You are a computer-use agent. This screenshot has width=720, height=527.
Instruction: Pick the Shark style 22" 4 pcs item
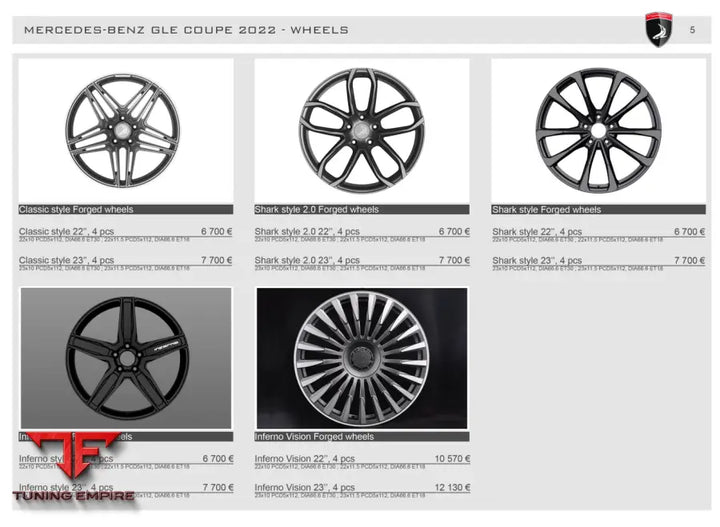click(x=537, y=231)
